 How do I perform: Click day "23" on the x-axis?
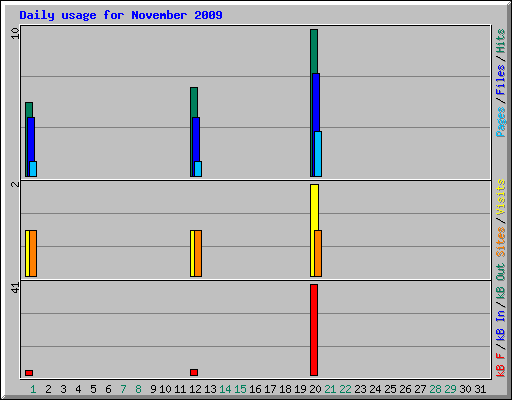coord(360,389)
